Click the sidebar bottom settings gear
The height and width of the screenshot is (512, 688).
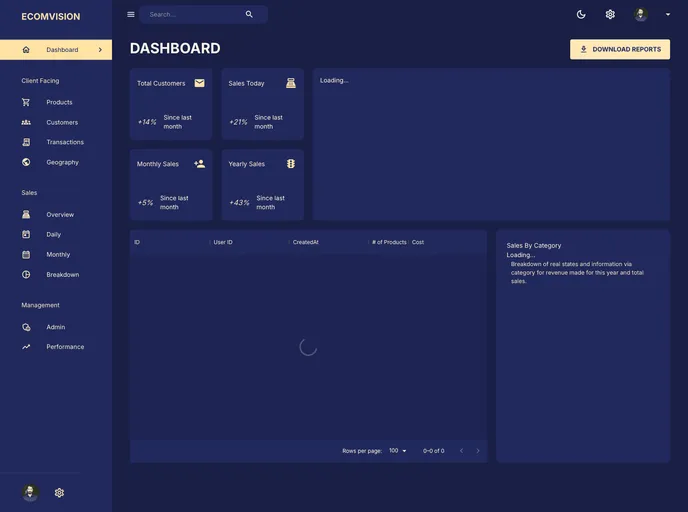pyautogui.click(x=59, y=493)
